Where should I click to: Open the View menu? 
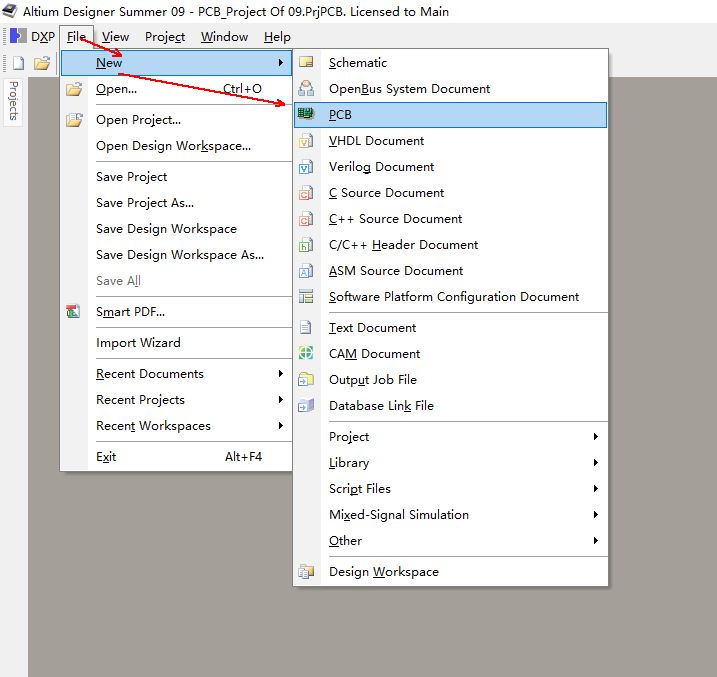click(115, 37)
